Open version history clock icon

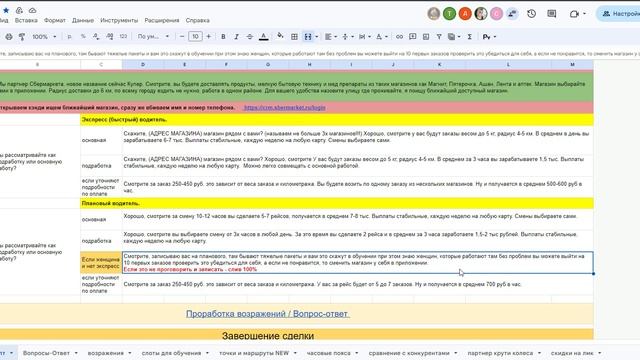(x=531, y=13)
